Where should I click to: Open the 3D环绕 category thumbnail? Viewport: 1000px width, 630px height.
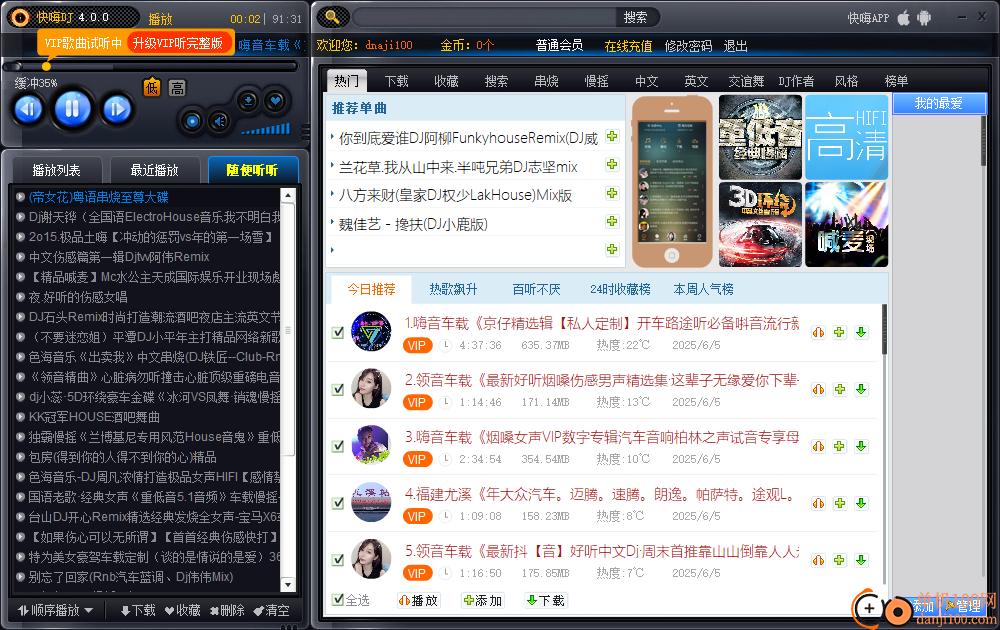point(760,224)
